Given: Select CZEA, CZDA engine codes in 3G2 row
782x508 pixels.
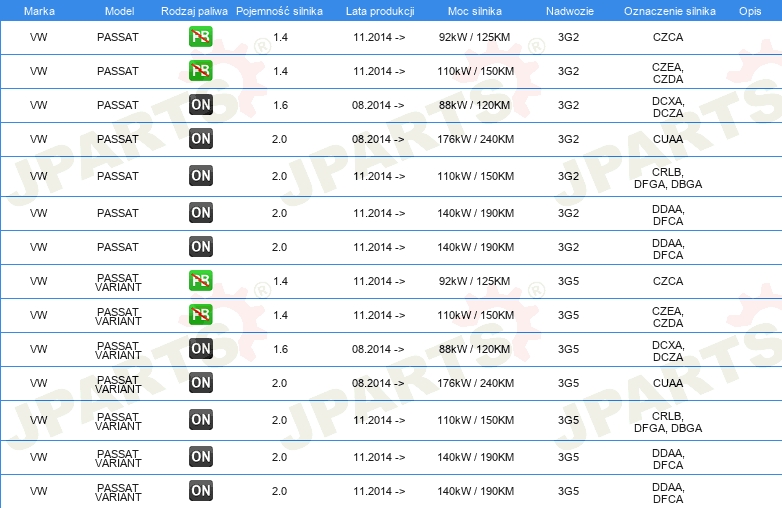Looking at the screenshot, I should coord(668,73).
